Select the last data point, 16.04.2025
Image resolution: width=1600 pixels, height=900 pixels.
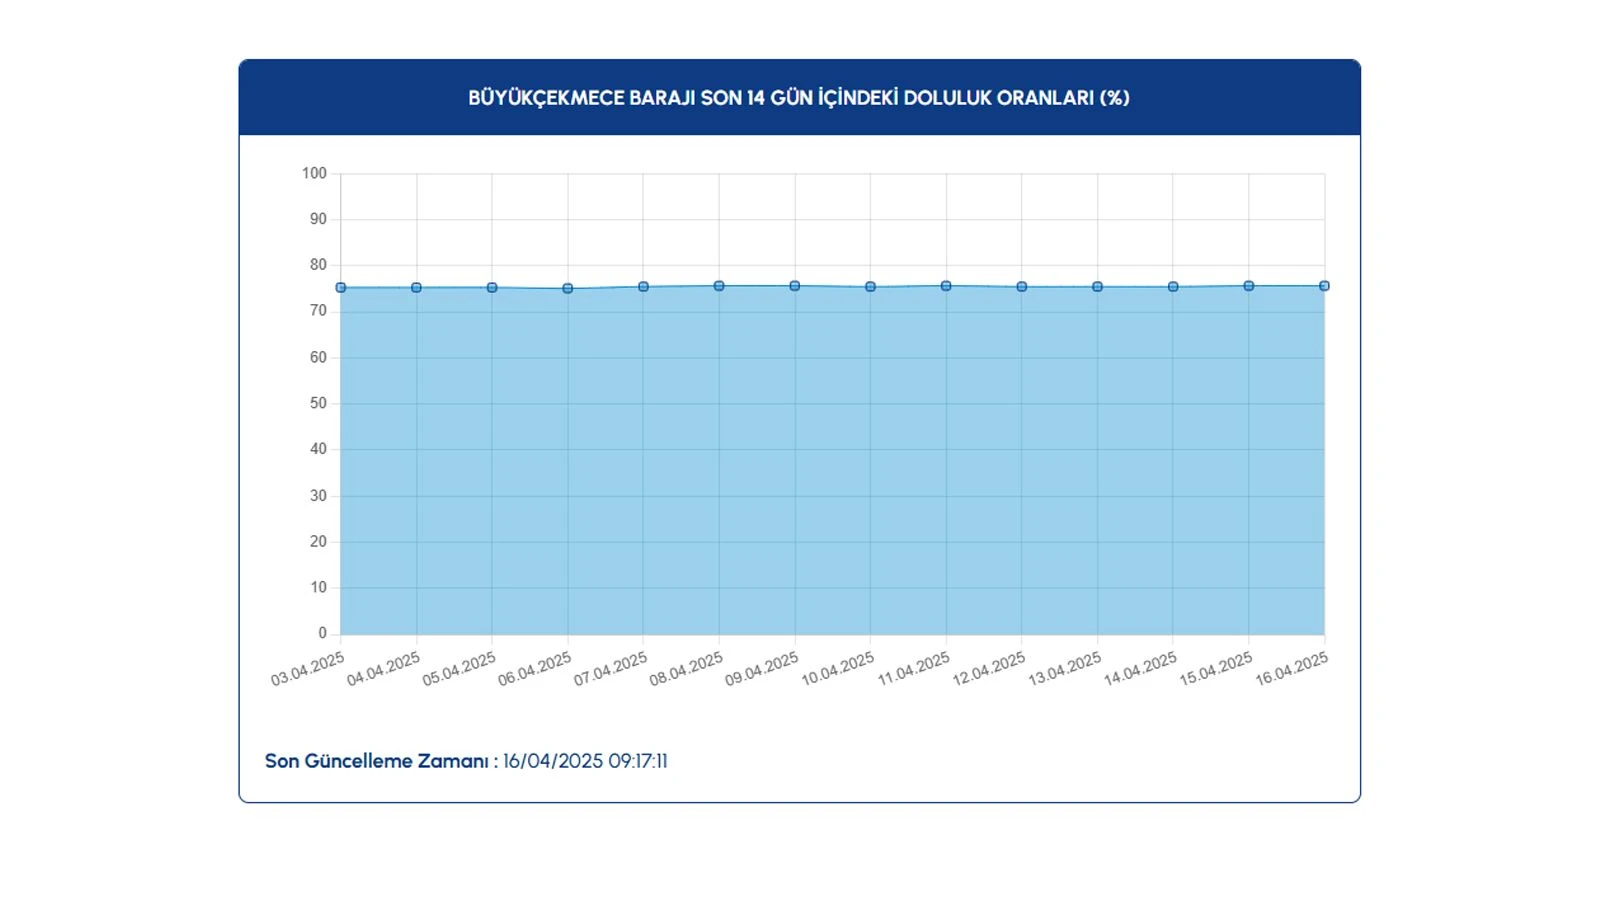pos(1324,286)
